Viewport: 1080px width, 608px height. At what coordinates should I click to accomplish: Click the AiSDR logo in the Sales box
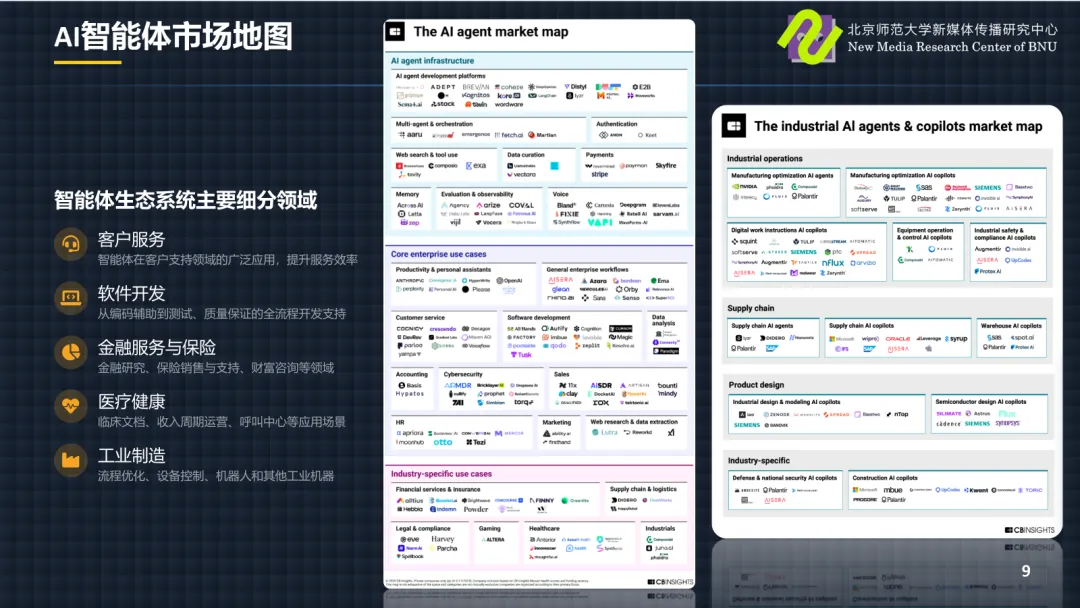(601, 386)
